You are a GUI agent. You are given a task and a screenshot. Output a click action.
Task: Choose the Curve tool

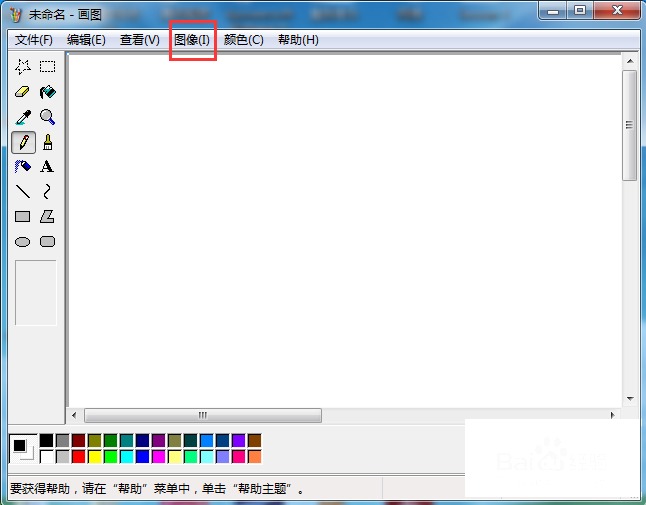click(47, 192)
